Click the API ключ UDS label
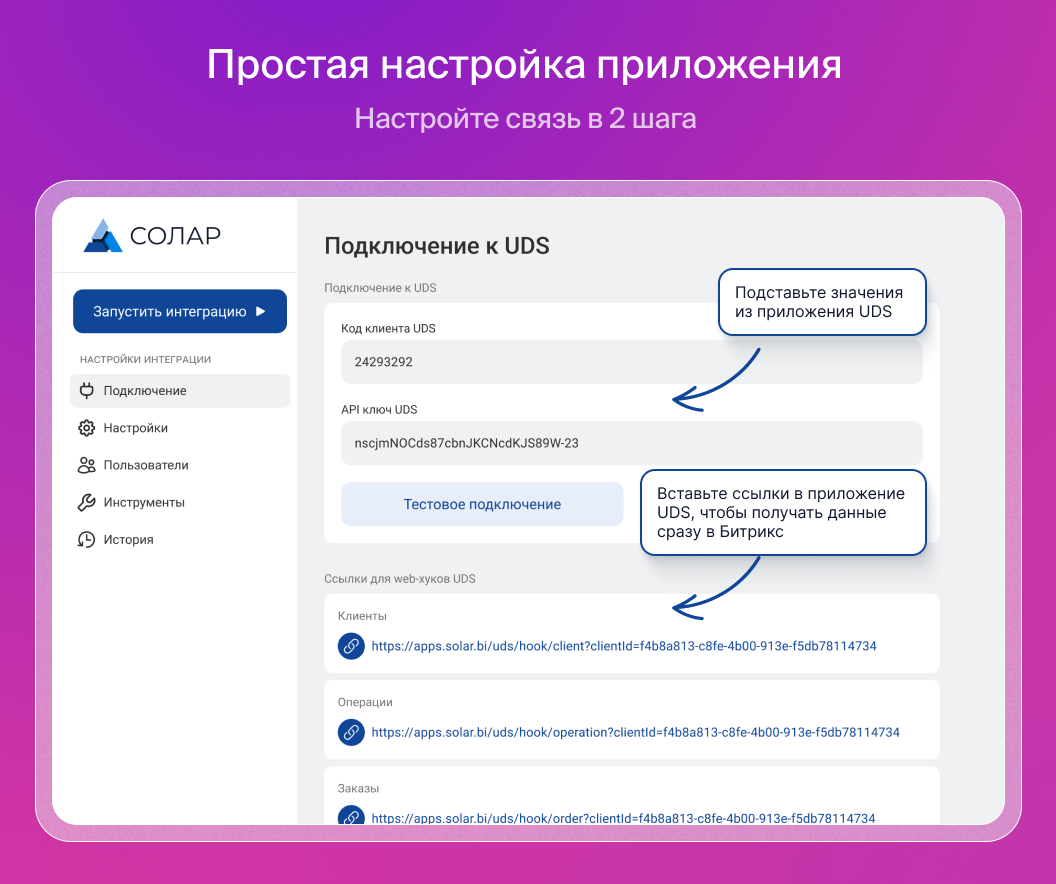This screenshot has height=884, width=1056. (379, 409)
